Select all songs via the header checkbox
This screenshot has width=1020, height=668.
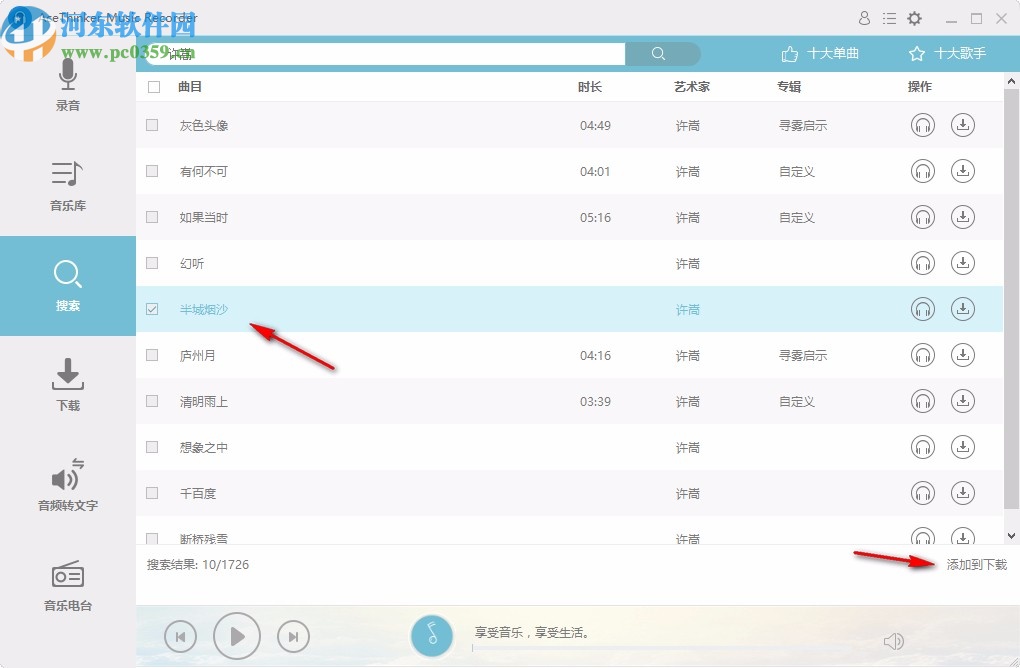coord(152,86)
